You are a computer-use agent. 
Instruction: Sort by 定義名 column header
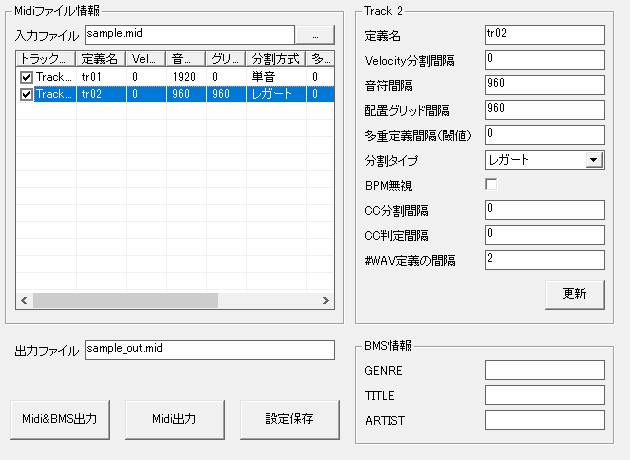100,59
